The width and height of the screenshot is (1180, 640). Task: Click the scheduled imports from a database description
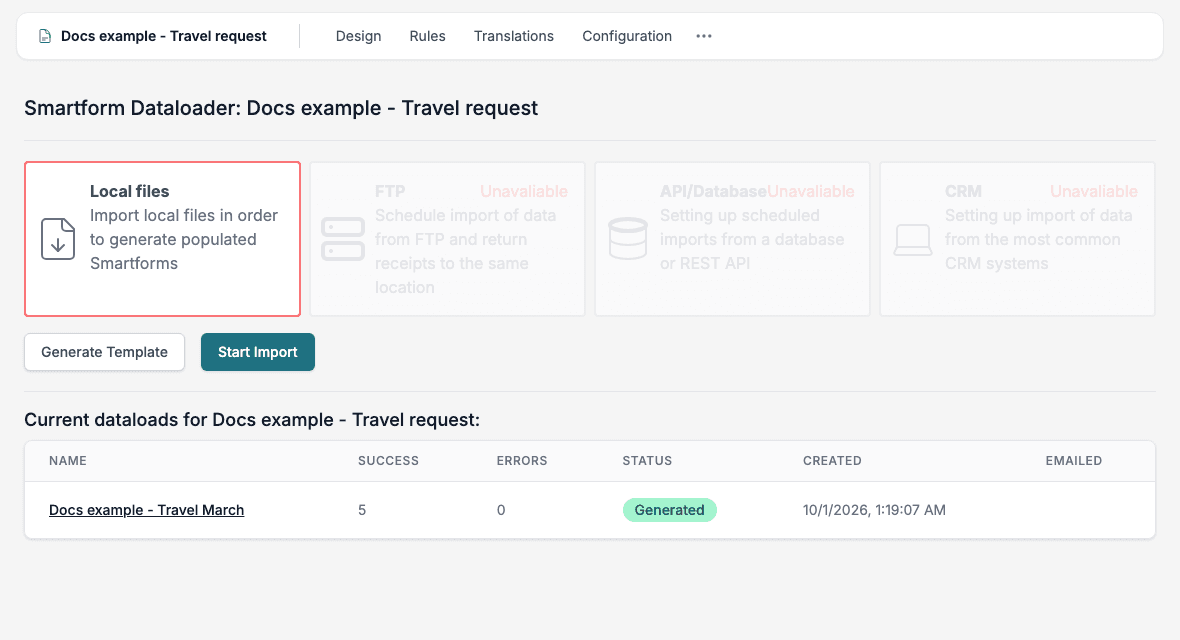coord(752,239)
